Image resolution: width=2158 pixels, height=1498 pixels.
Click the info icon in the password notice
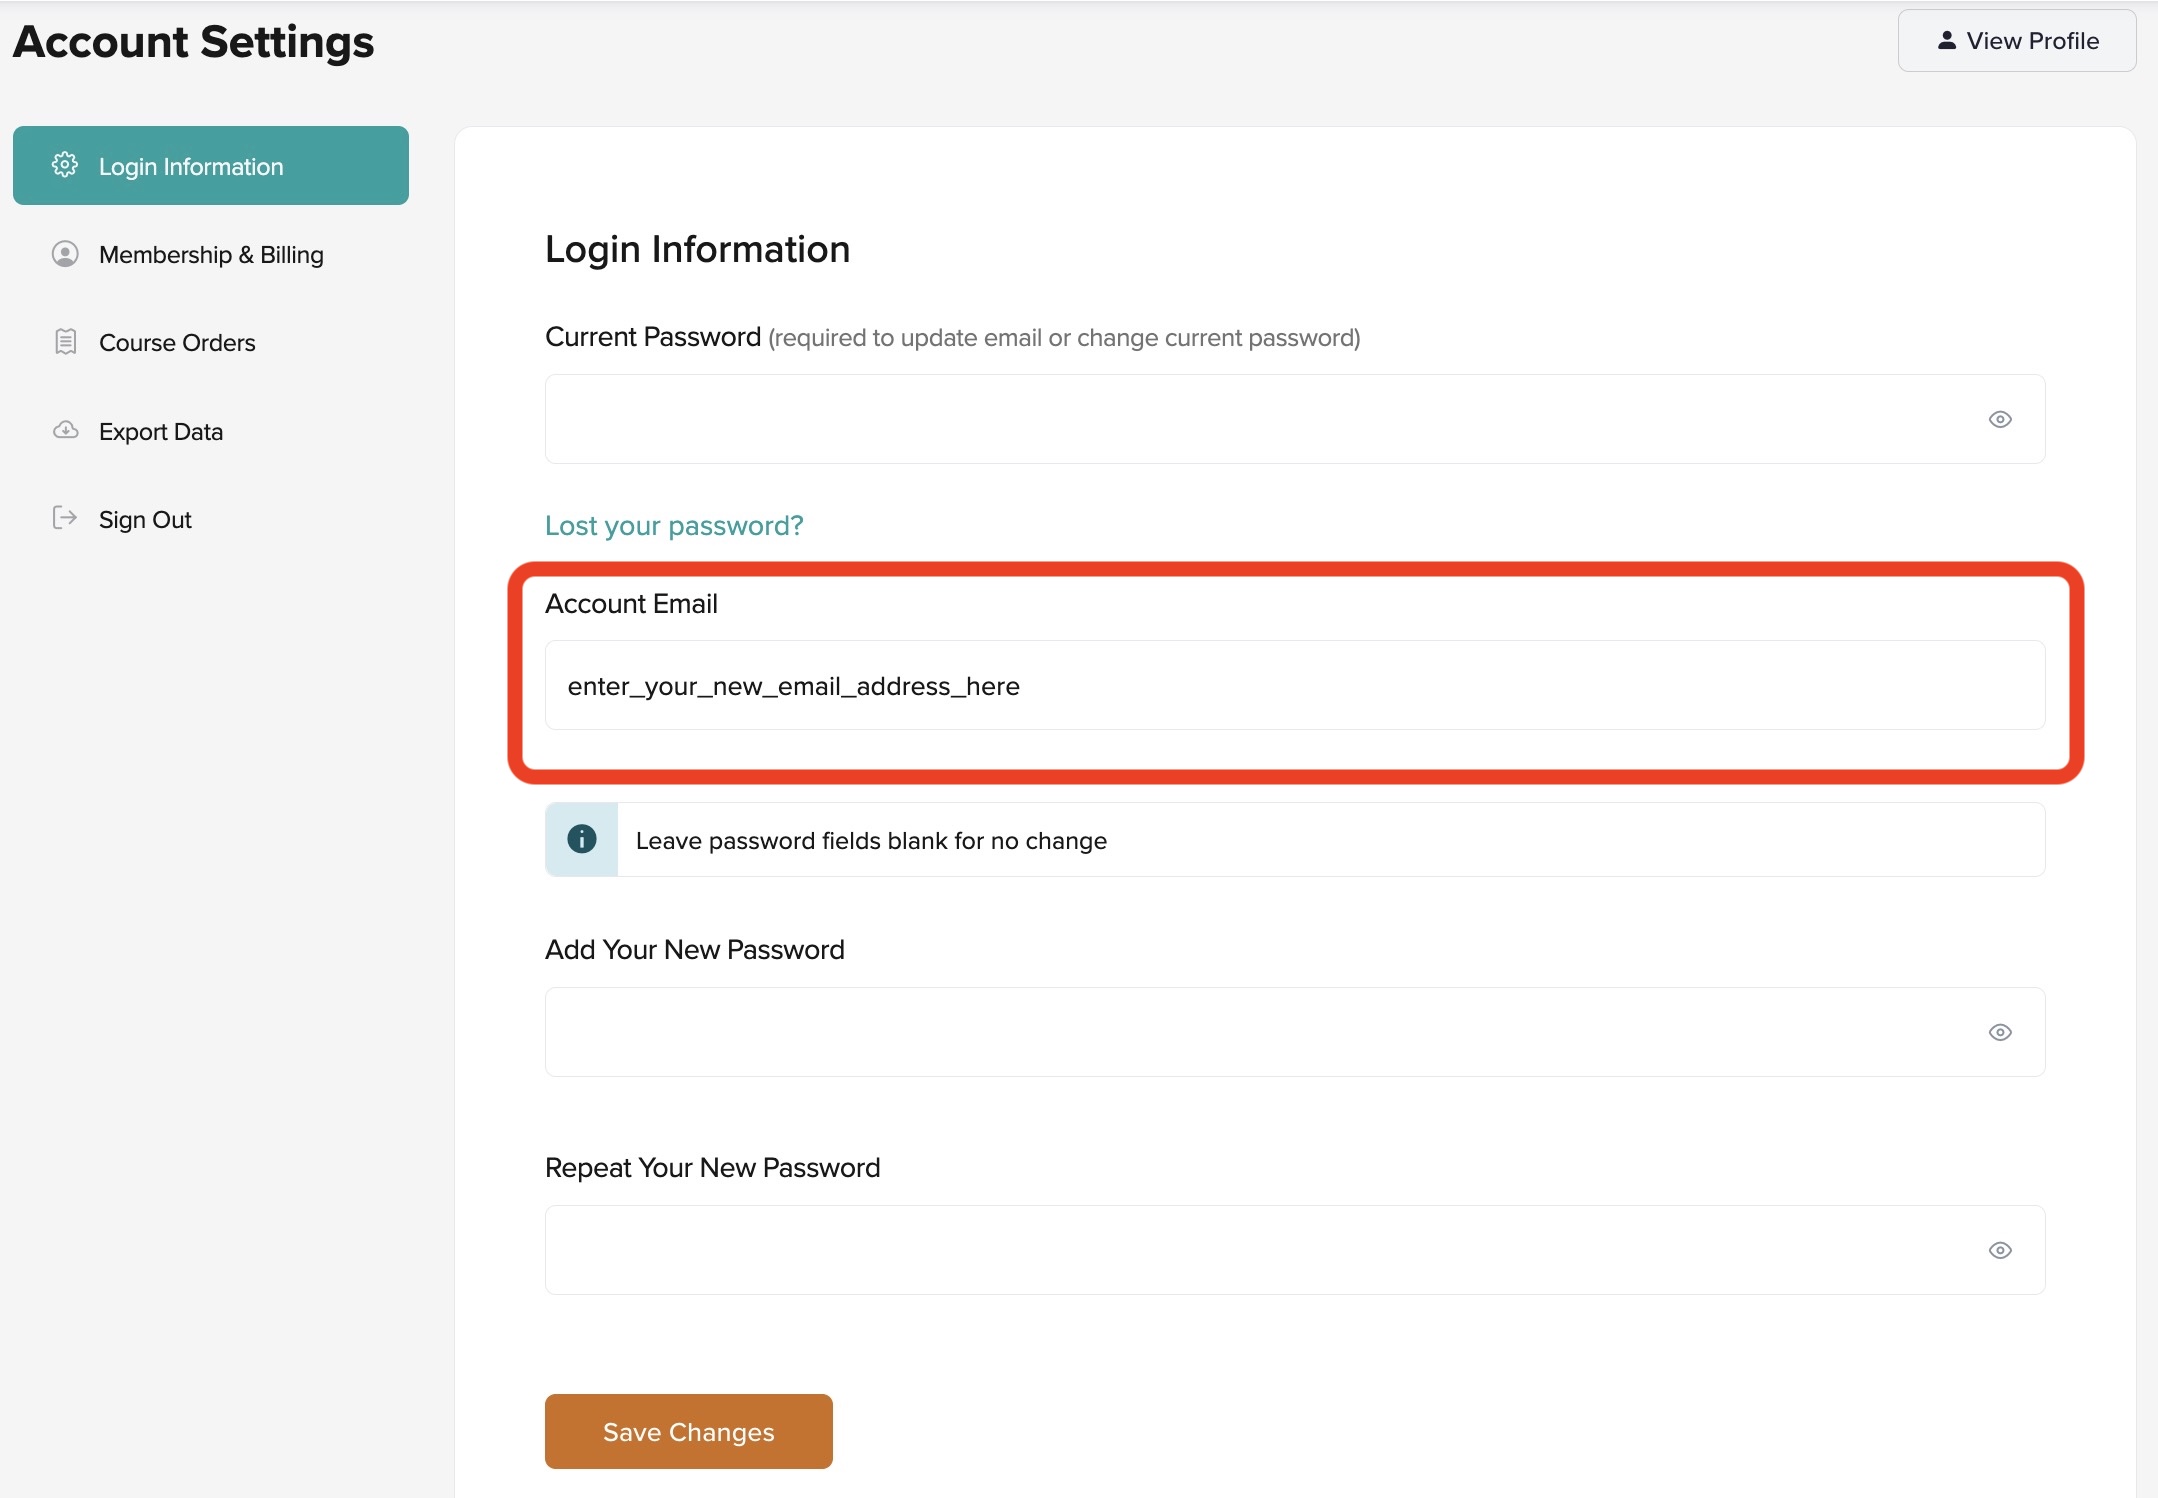tap(582, 839)
